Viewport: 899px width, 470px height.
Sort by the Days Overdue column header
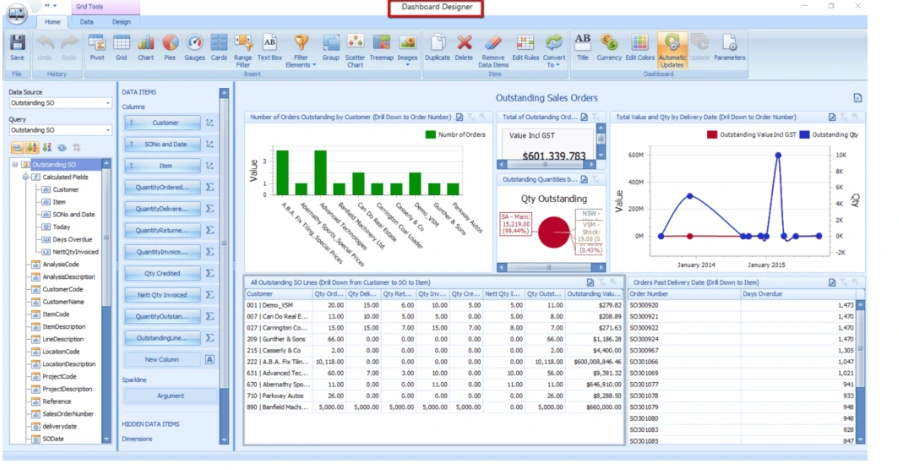pyautogui.click(x=800, y=294)
